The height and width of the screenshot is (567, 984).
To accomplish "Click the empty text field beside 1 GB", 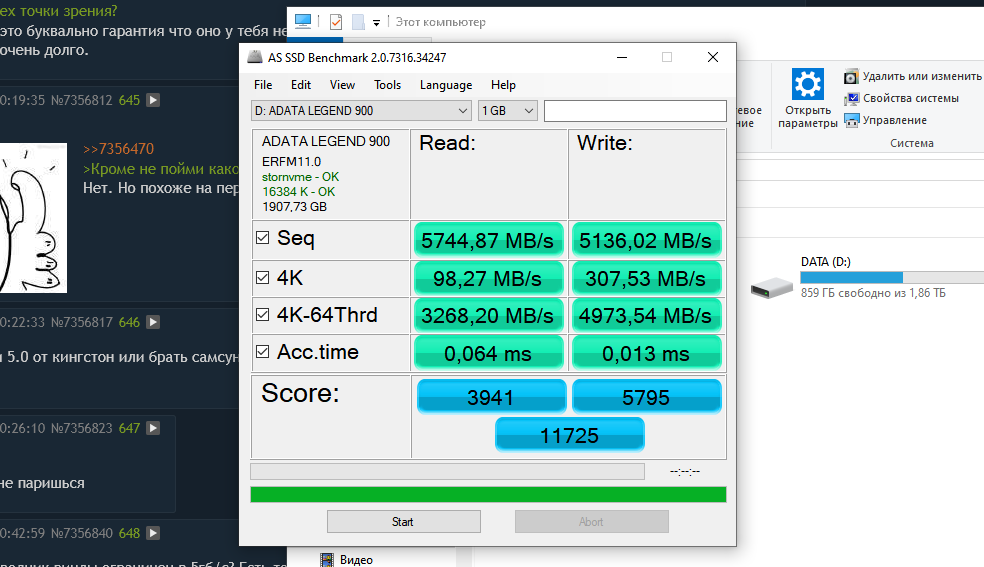I will 635,111.
